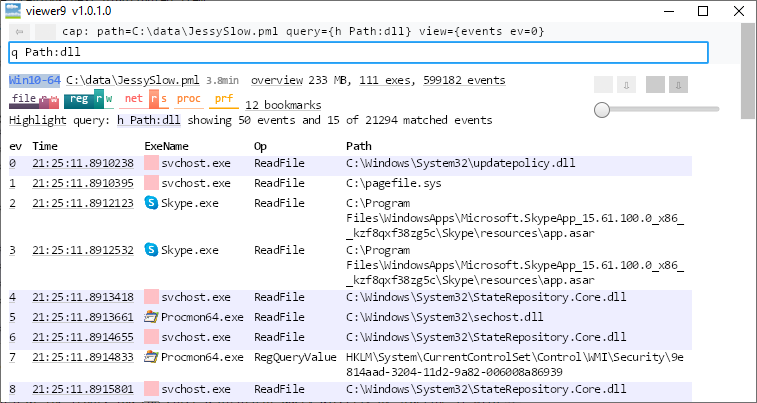Screen dimensions: 757x403
Task: Toggle the net events filter
Action: pos(134,99)
